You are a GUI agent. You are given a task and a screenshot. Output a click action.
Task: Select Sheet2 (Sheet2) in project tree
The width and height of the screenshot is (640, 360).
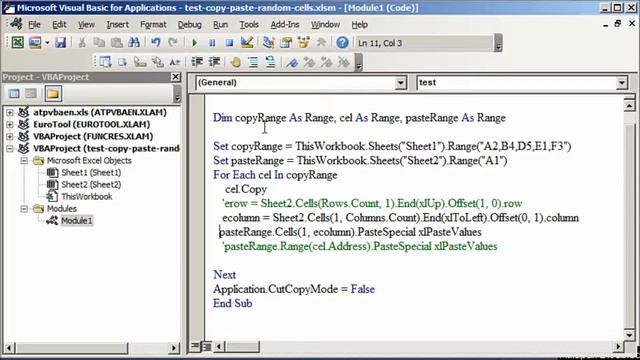point(91,185)
